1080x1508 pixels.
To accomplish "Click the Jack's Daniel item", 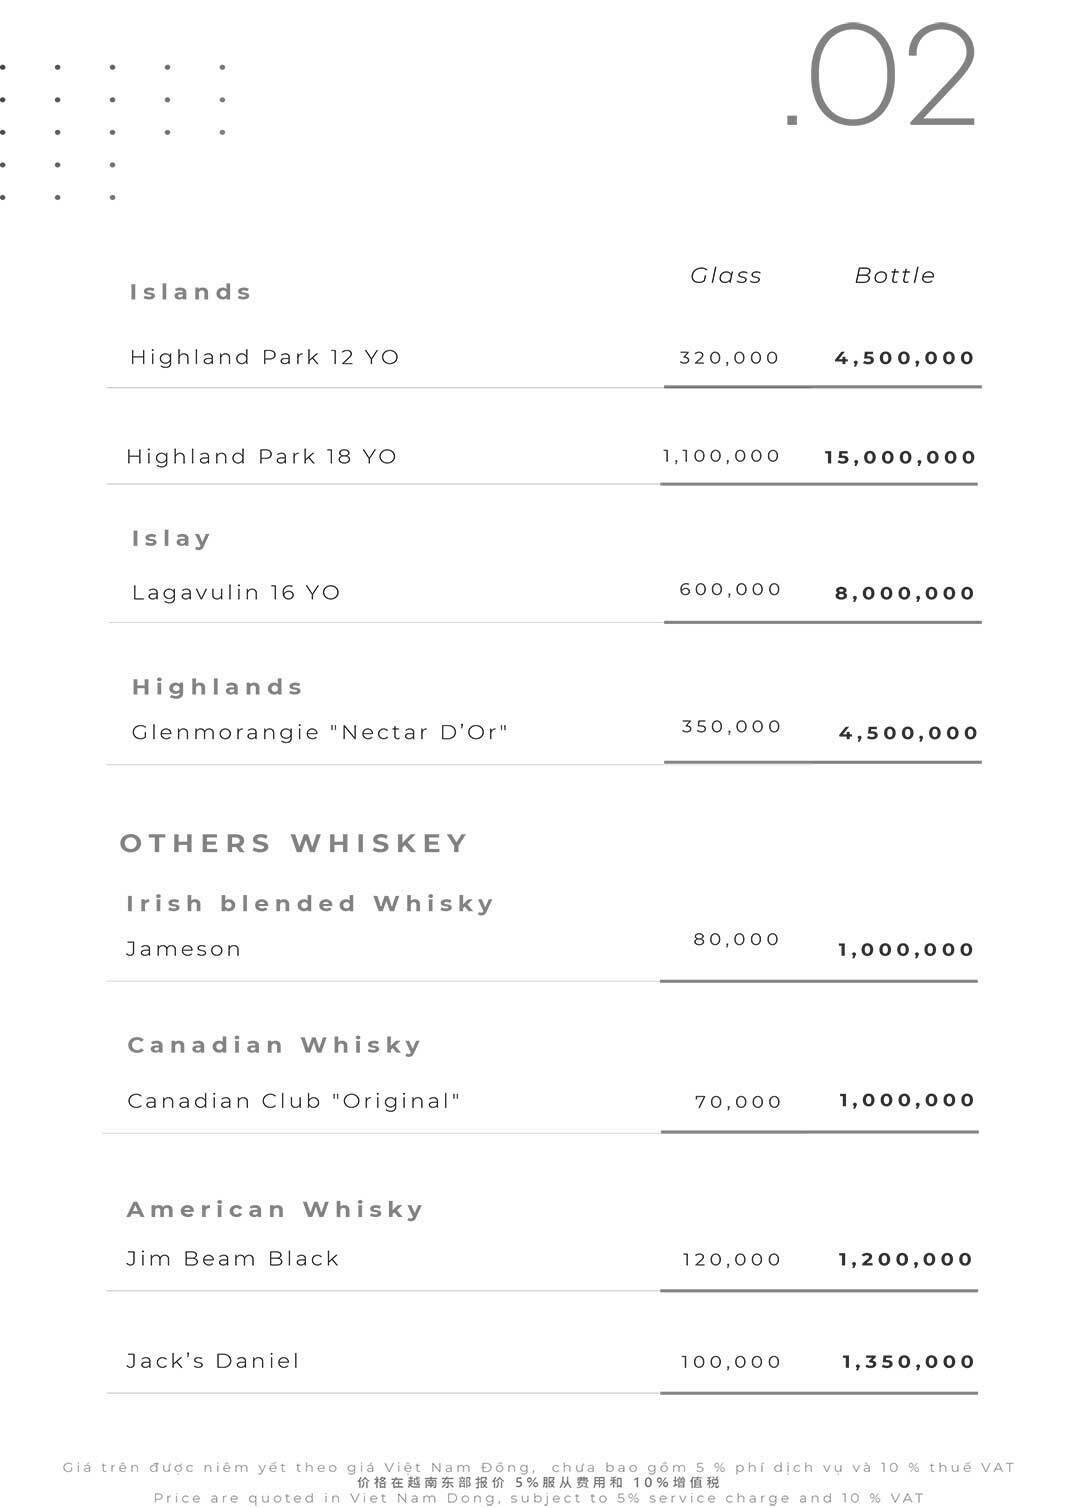I will coord(213,1361).
